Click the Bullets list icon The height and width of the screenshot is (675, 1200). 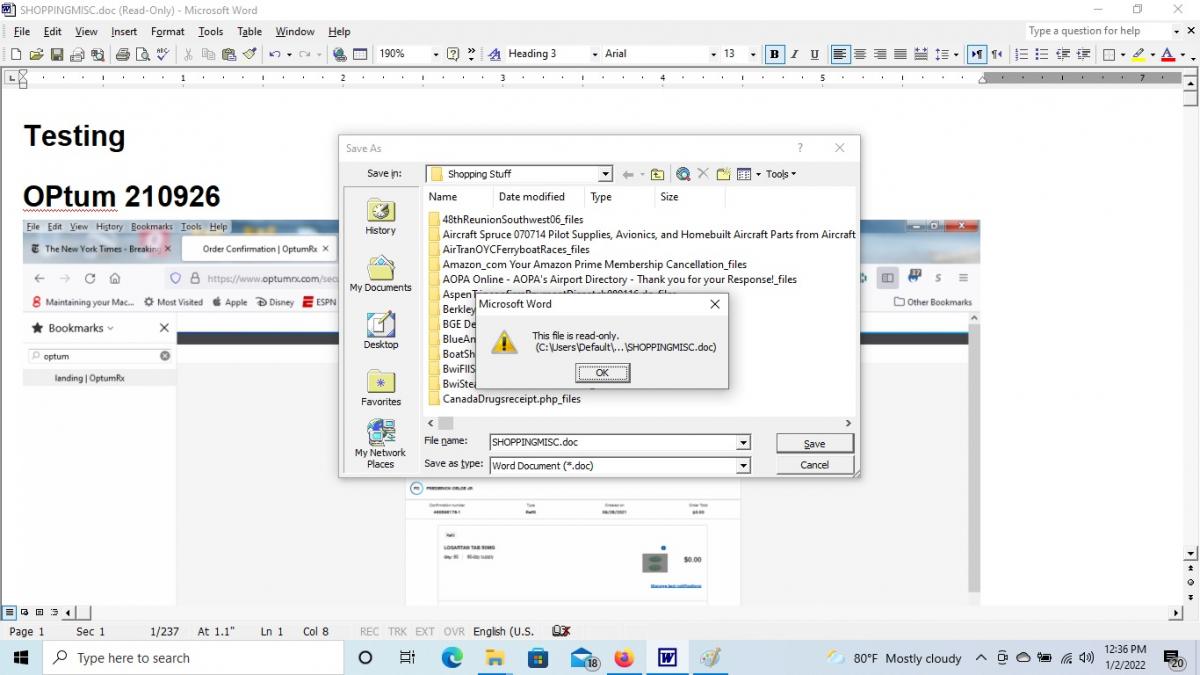click(x=1042, y=54)
